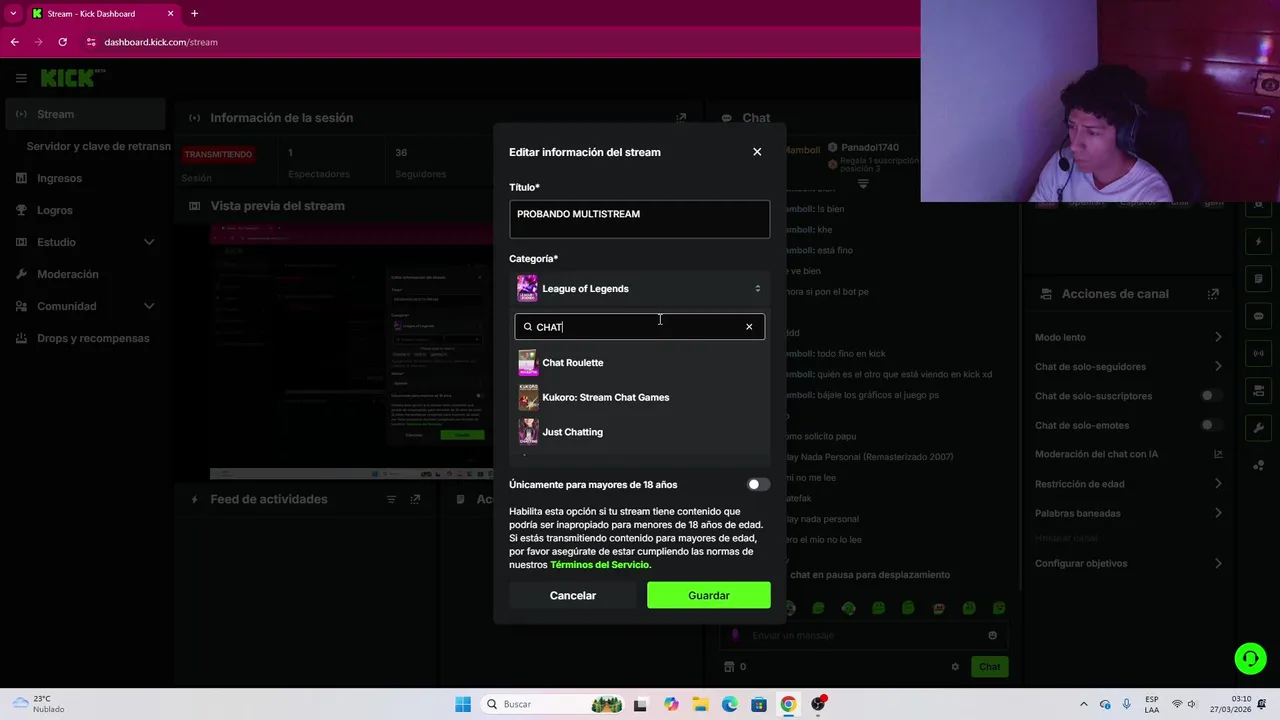This screenshot has width=1280, height=720.
Task: Open the chat settings gear icon
Action: pyautogui.click(x=955, y=667)
